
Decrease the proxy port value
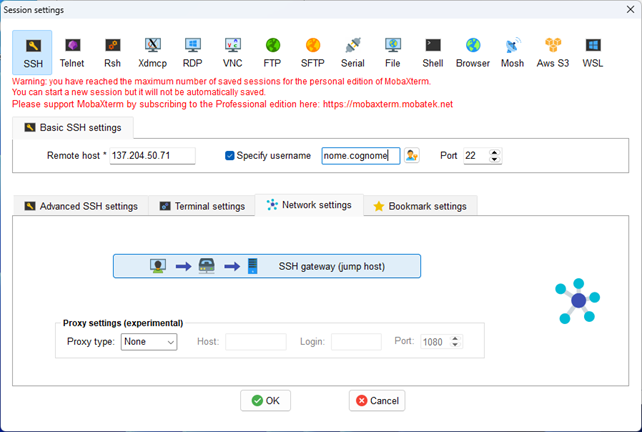coord(455,345)
